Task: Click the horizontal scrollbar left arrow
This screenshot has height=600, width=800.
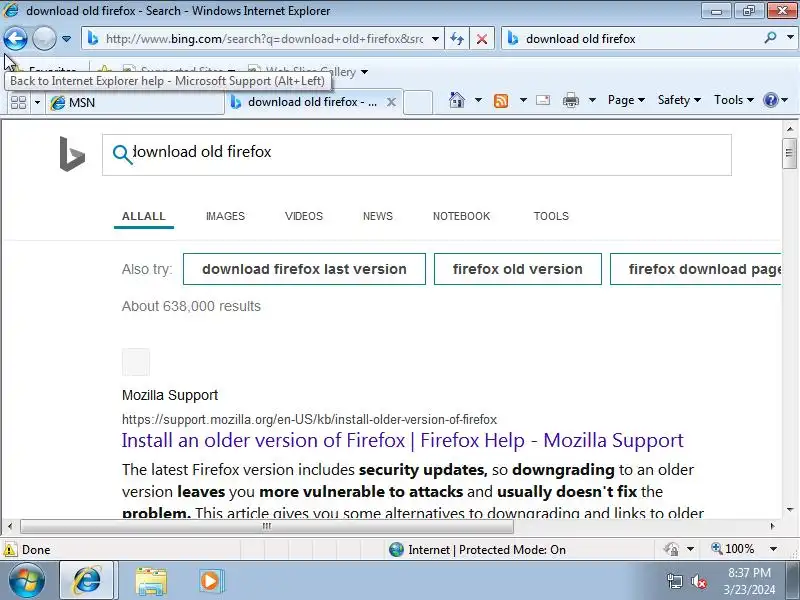Action: (10, 526)
